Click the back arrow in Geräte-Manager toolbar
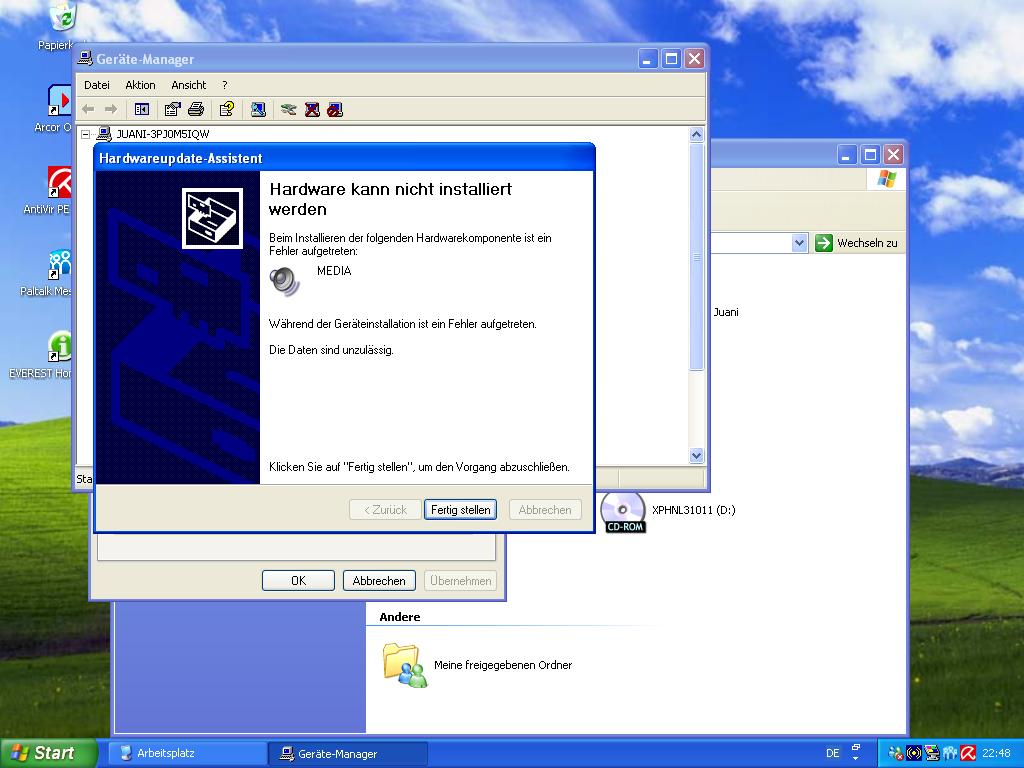The image size is (1024, 768). pos(88,109)
